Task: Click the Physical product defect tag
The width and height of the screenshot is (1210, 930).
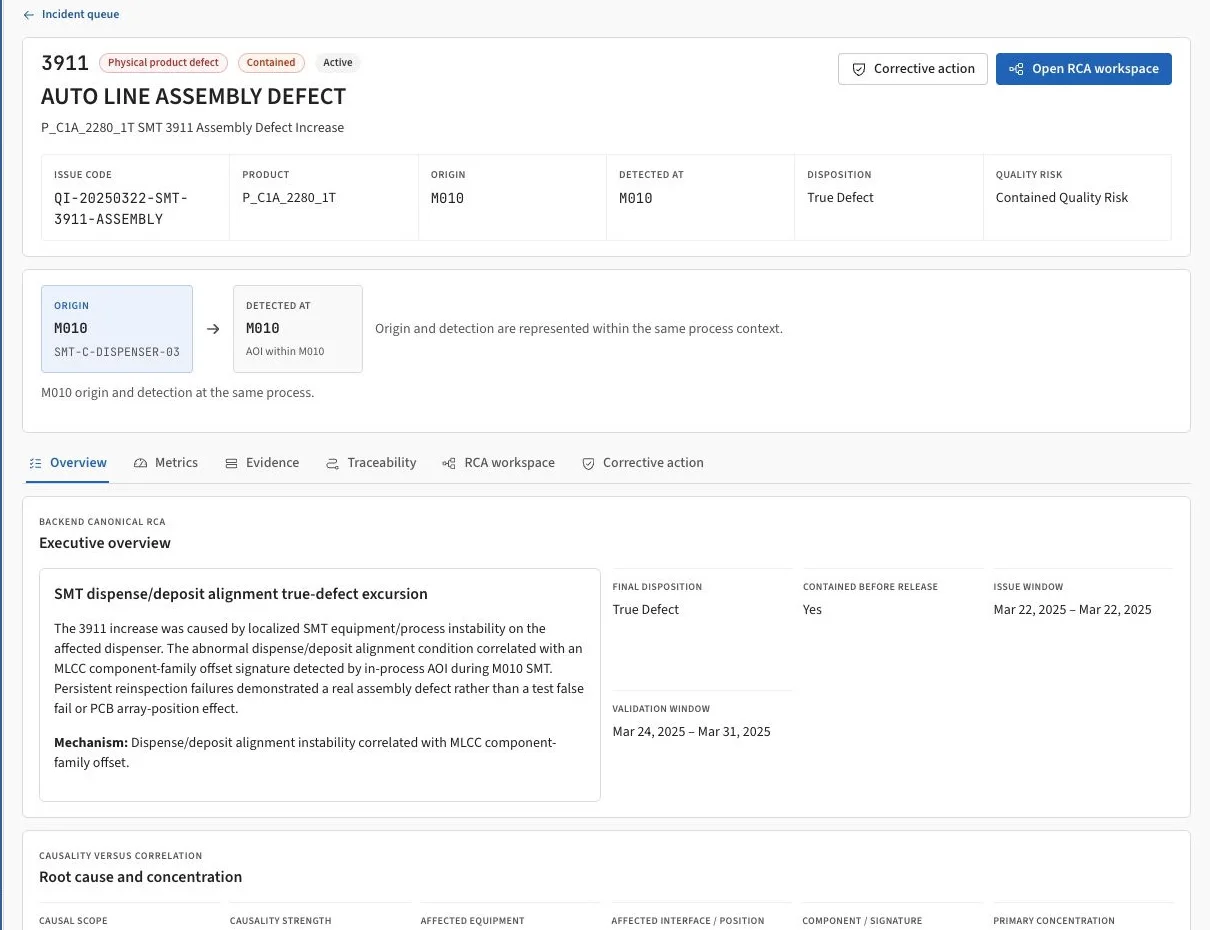Action: coord(163,62)
